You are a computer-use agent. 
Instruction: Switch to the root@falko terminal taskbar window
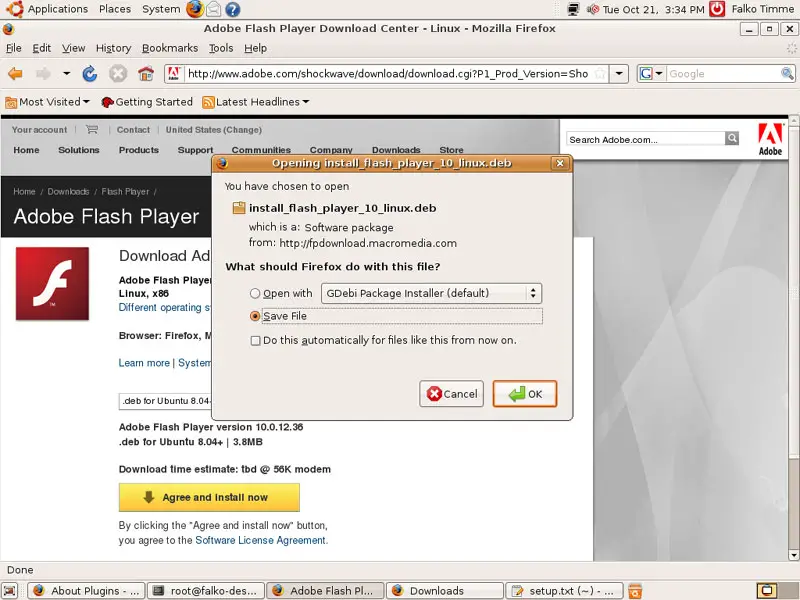tap(206, 591)
